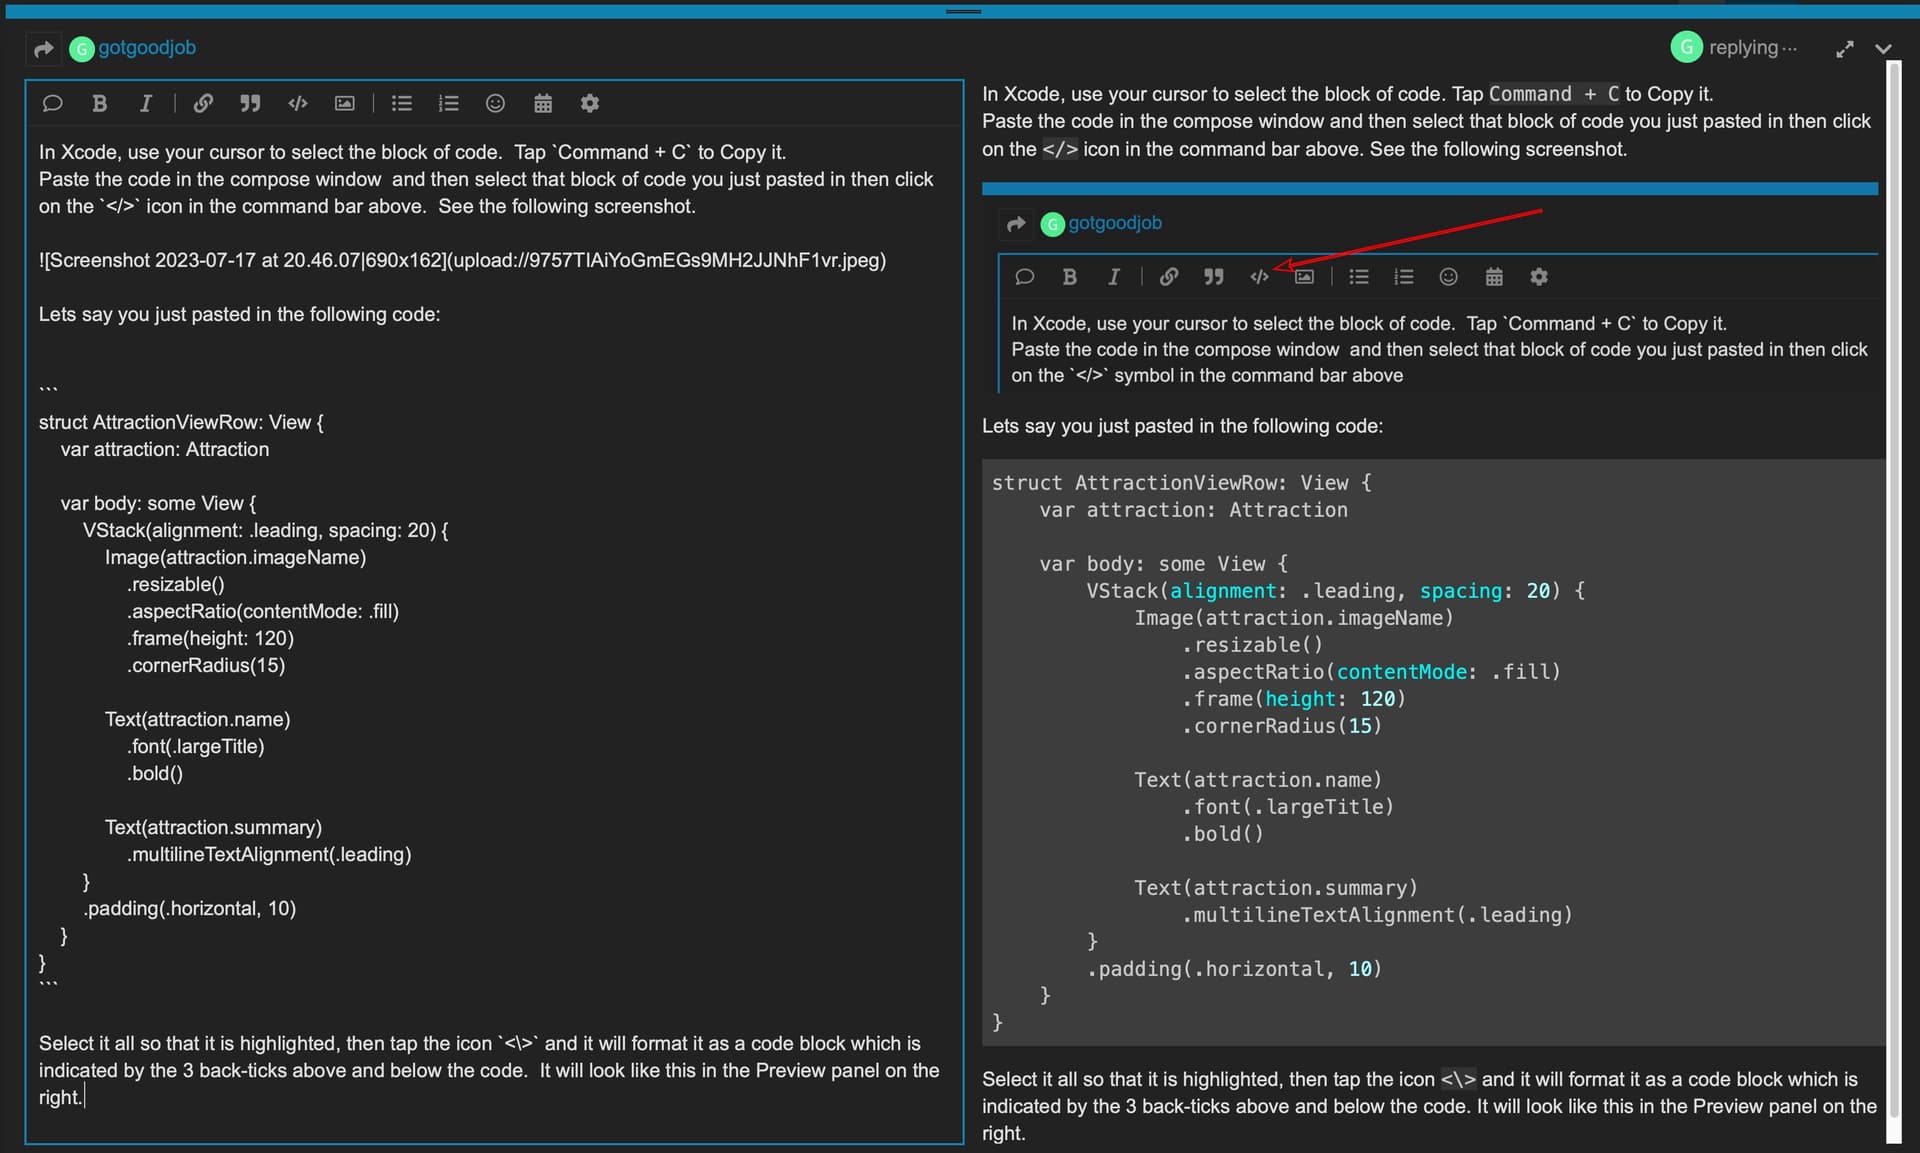Viewport: 1920px width, 1153px height.
Task: Toggle fullscreen composer with the expand arrows
Action: [x=1845, y=49]
